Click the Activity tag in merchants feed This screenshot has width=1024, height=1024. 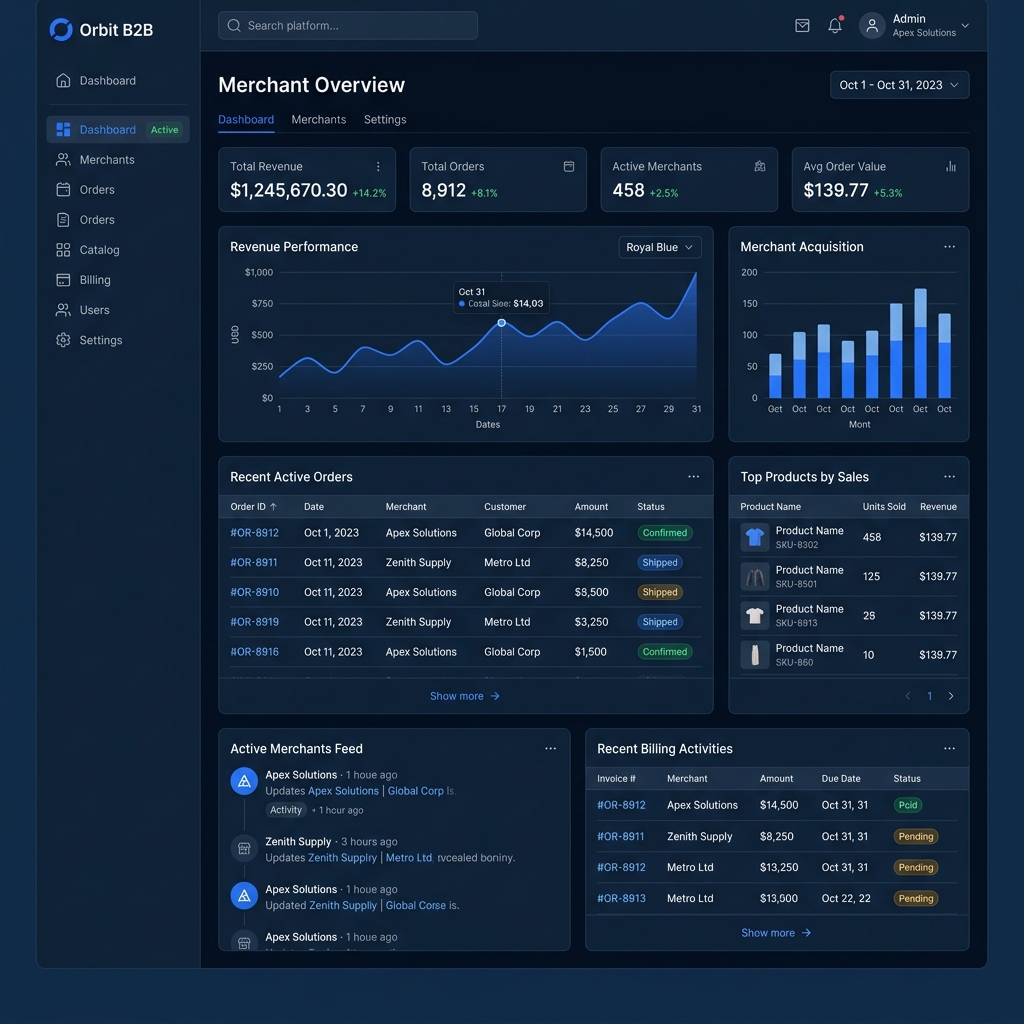285,810
